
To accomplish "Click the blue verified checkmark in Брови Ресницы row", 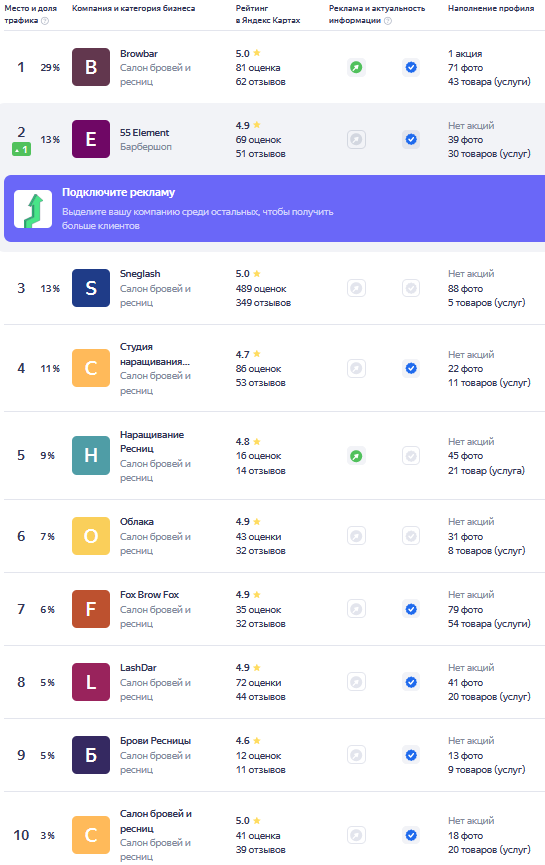I will tap(411, 755).
